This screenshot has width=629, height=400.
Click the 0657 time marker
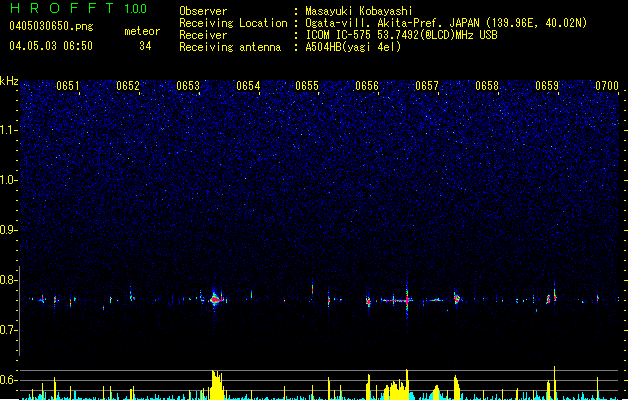point(427,86)
